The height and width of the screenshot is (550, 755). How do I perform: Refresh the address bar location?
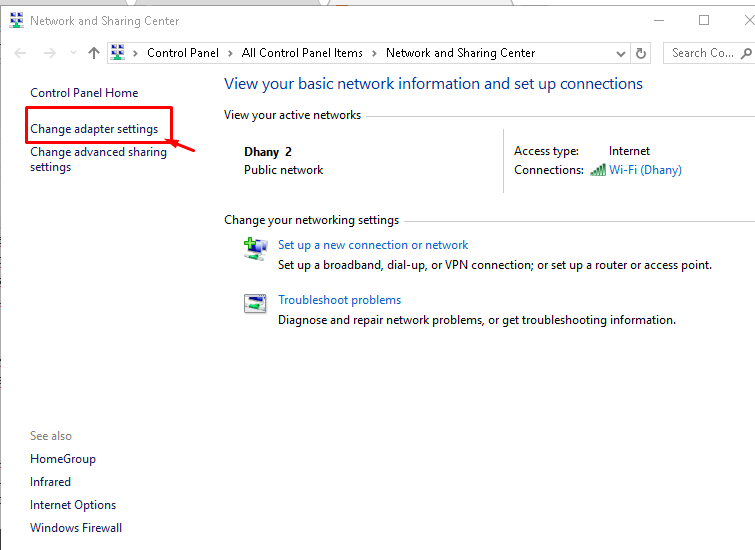641,53
